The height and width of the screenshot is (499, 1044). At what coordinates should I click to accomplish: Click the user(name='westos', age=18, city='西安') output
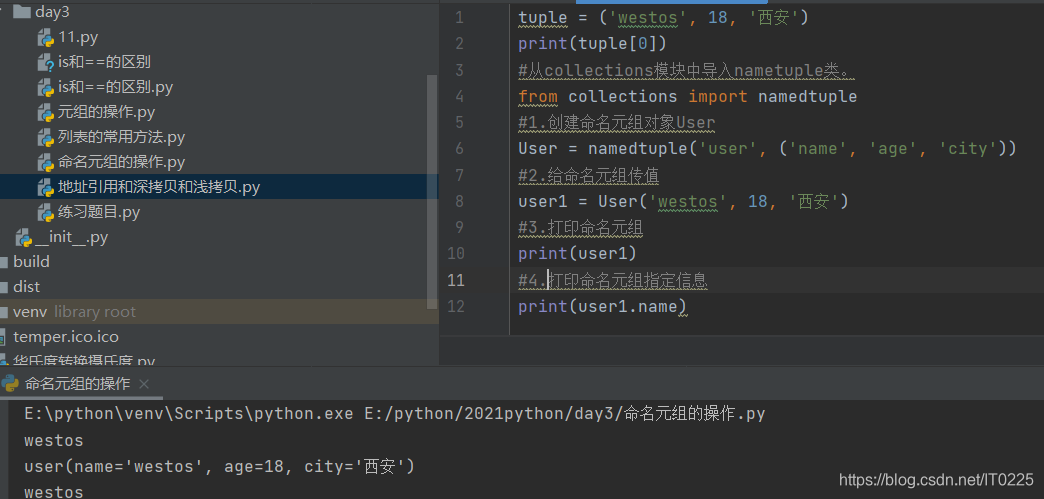click(x=220, y=466)
